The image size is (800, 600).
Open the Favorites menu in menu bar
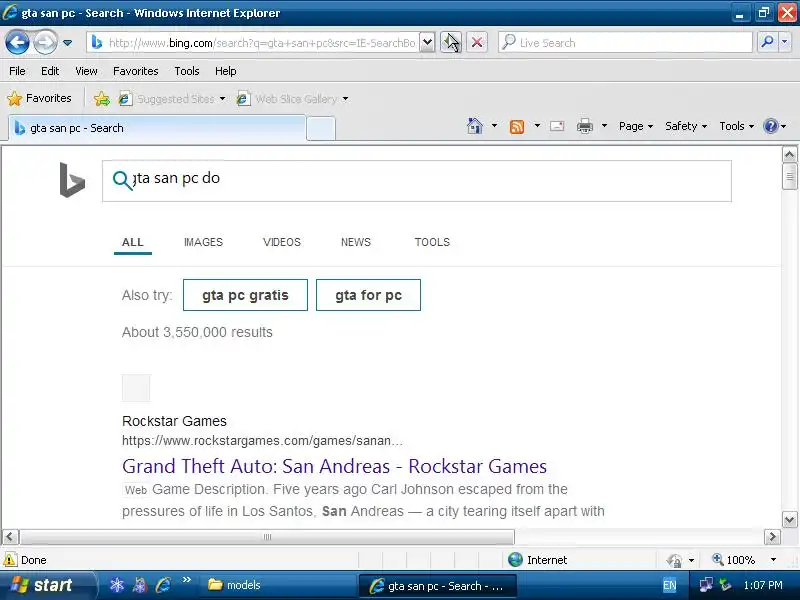click(135, 71)
